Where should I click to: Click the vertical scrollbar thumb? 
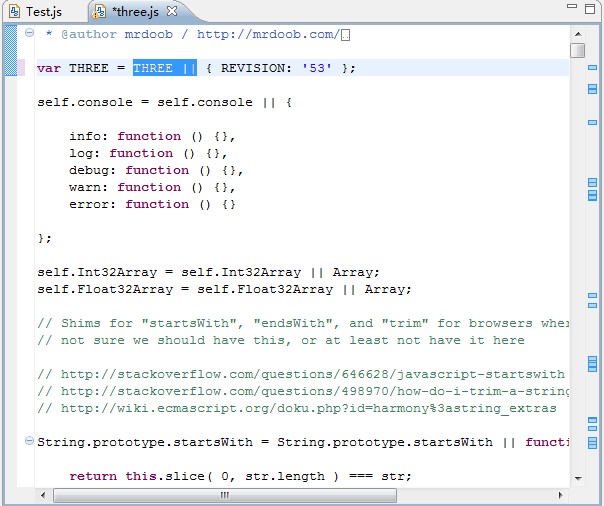578,50
